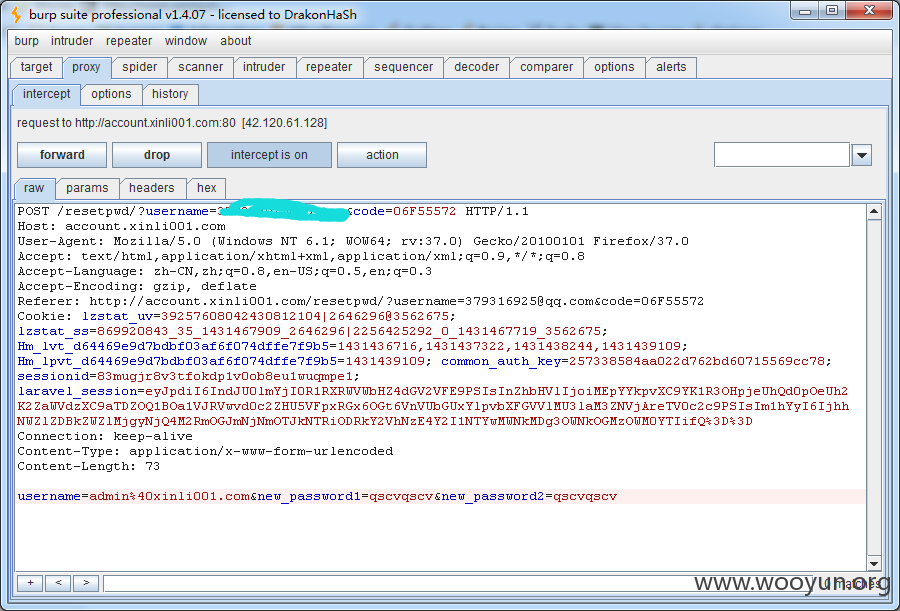
Task: Open the repeater menu in menu bar
Action: coord(129,41)
